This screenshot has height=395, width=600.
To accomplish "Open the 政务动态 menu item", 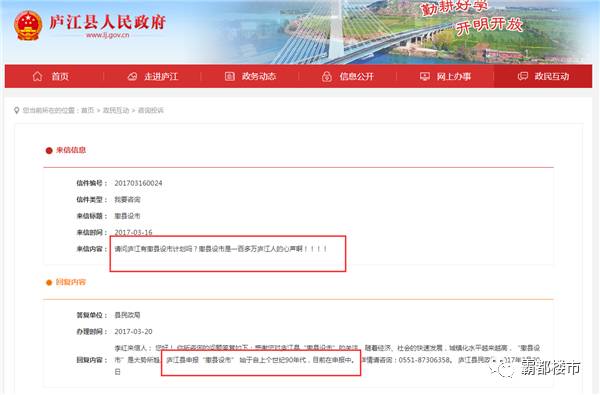I will coord(259,77).
